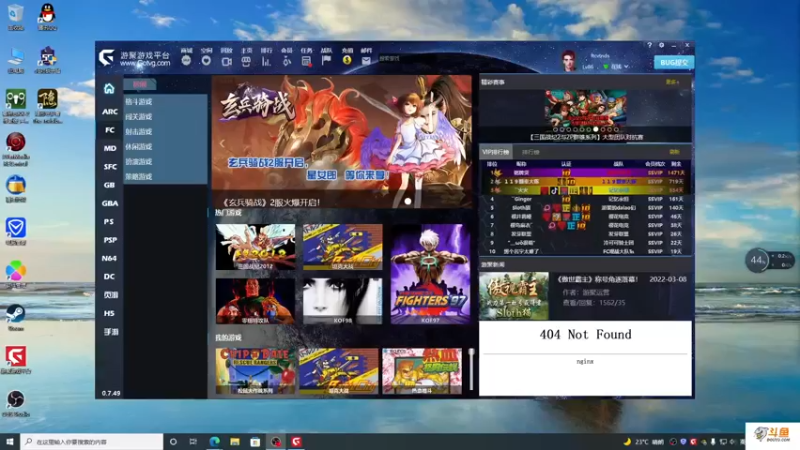This screenshot has width=800, height=450.
Task: Click the user avatar portrait
Action: (x=569, y=61)
